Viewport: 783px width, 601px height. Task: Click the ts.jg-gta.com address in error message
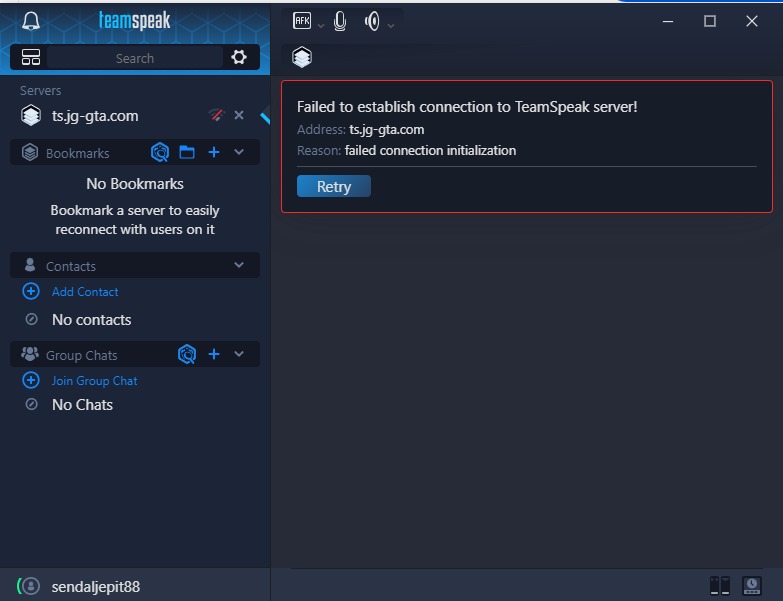[x=387, y=129]
